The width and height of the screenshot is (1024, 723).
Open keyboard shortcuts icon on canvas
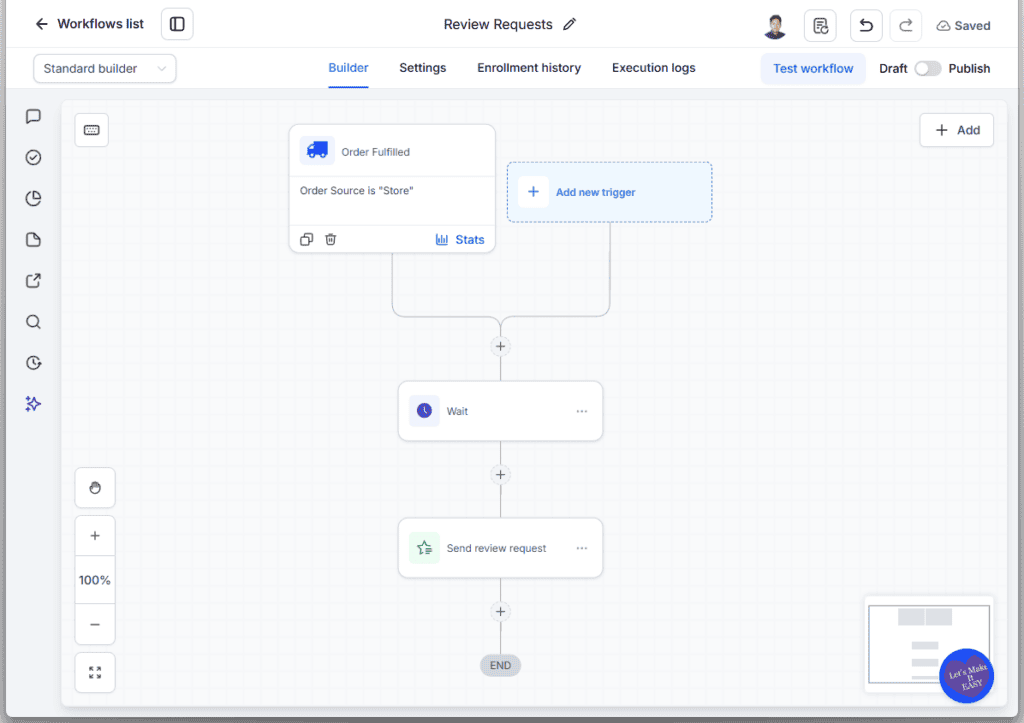91,130
